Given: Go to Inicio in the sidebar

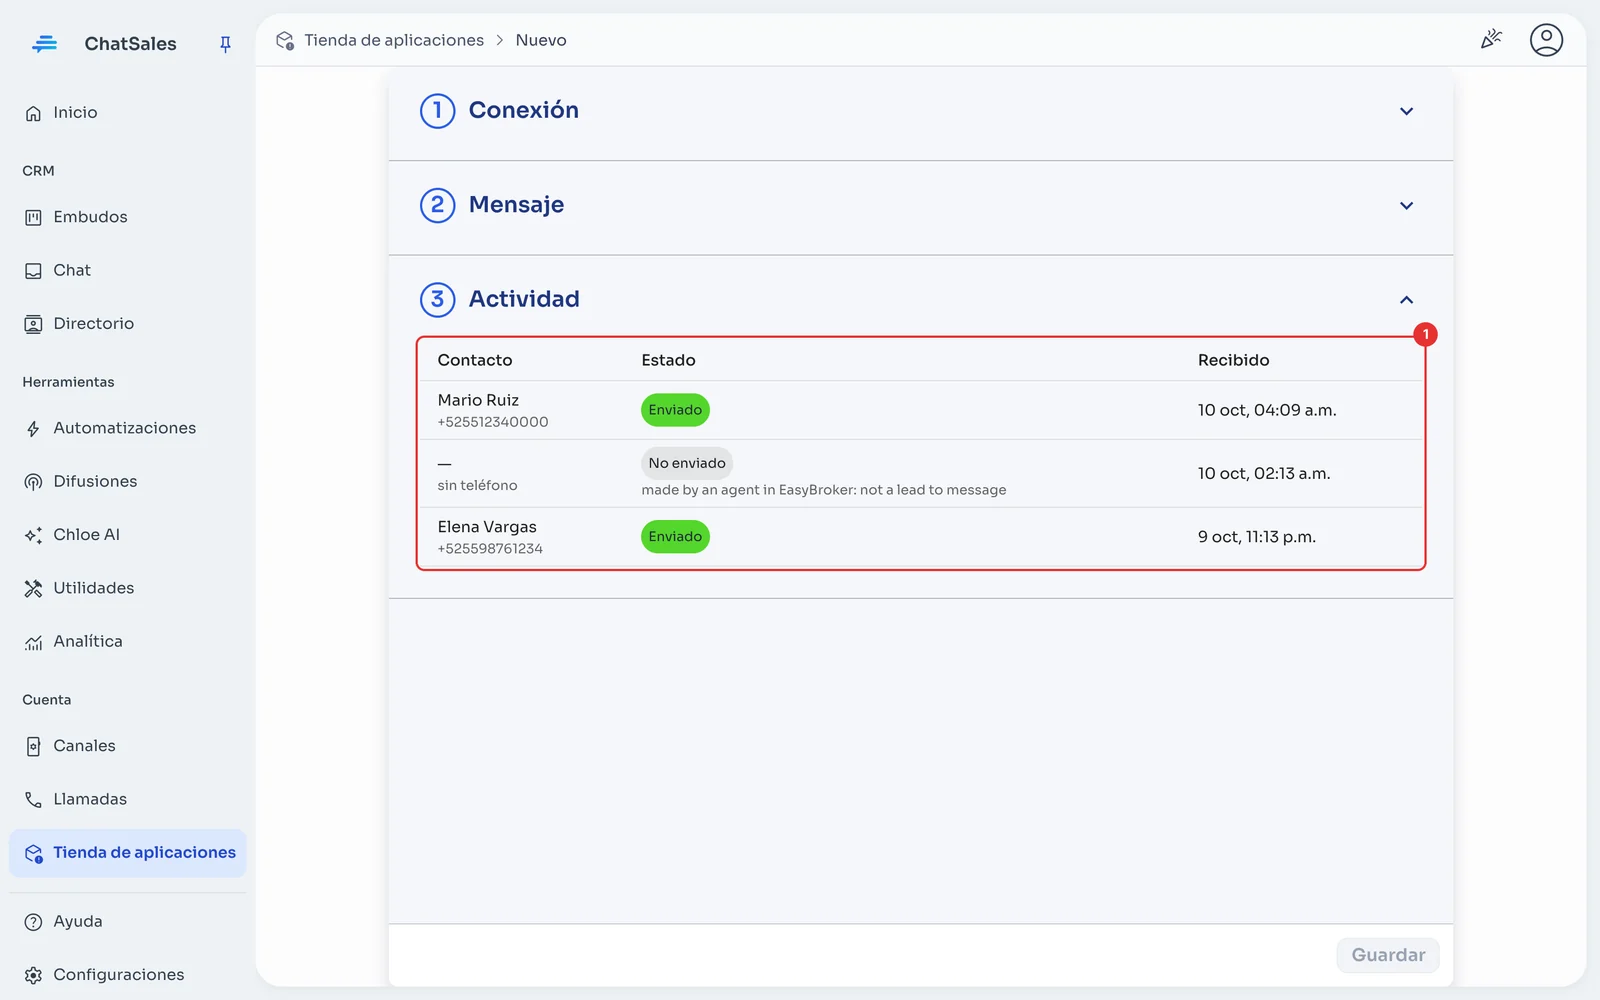Looking at the screenshot, I should coord(127,113).
